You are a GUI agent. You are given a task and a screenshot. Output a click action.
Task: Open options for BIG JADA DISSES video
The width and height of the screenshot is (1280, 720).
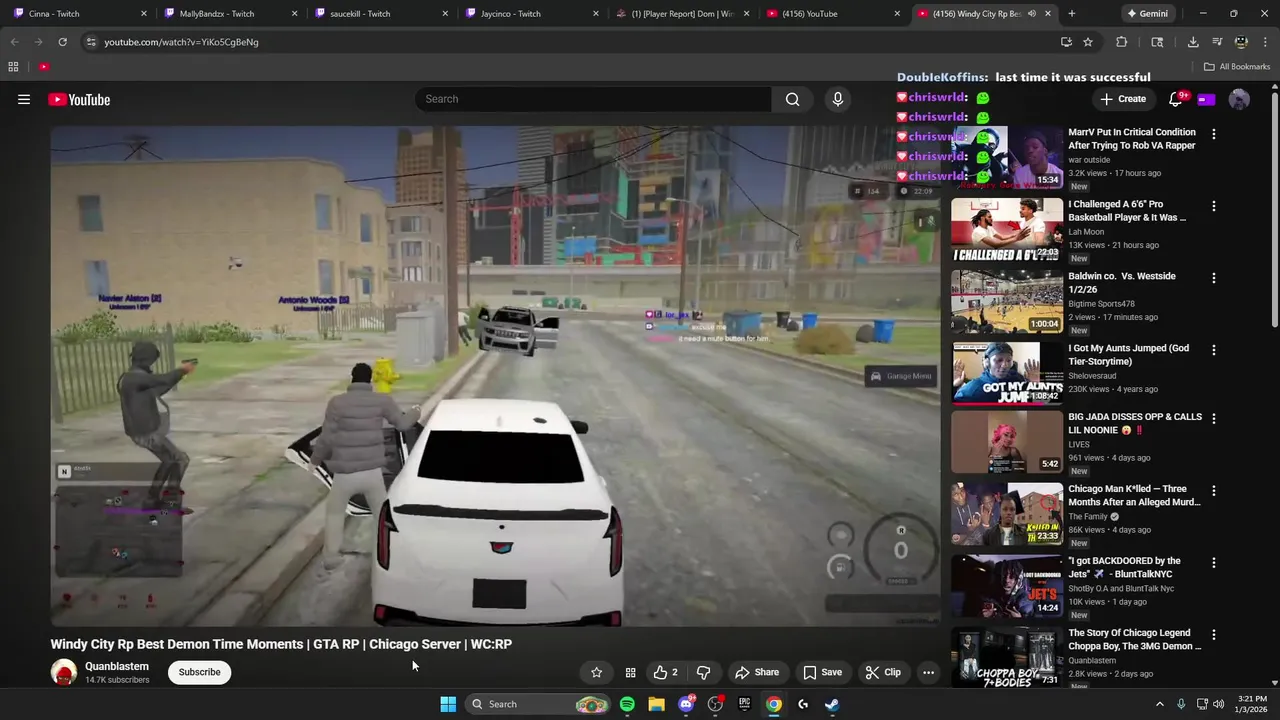pyautogui.click(x=1214, y=419)
